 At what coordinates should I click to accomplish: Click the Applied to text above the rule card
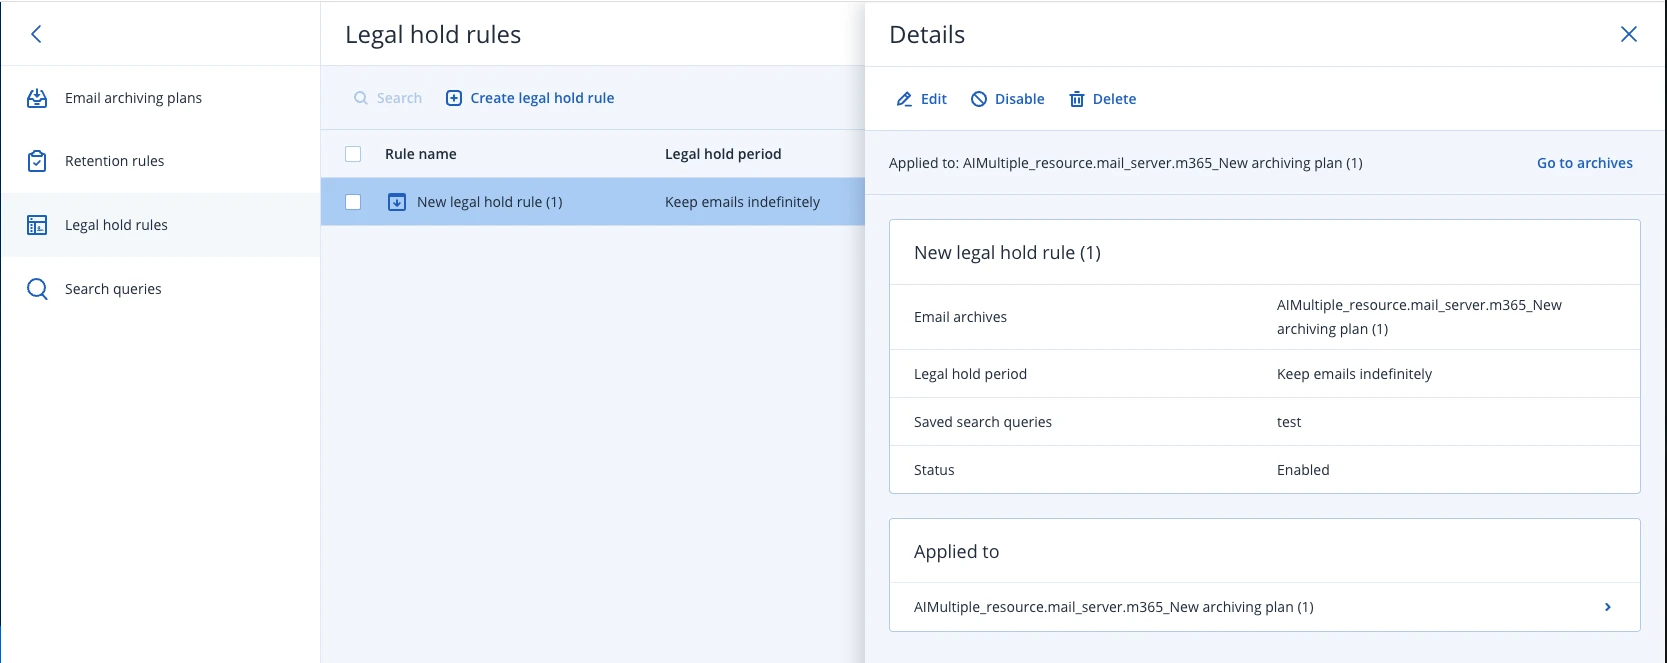coord(1125,163)
